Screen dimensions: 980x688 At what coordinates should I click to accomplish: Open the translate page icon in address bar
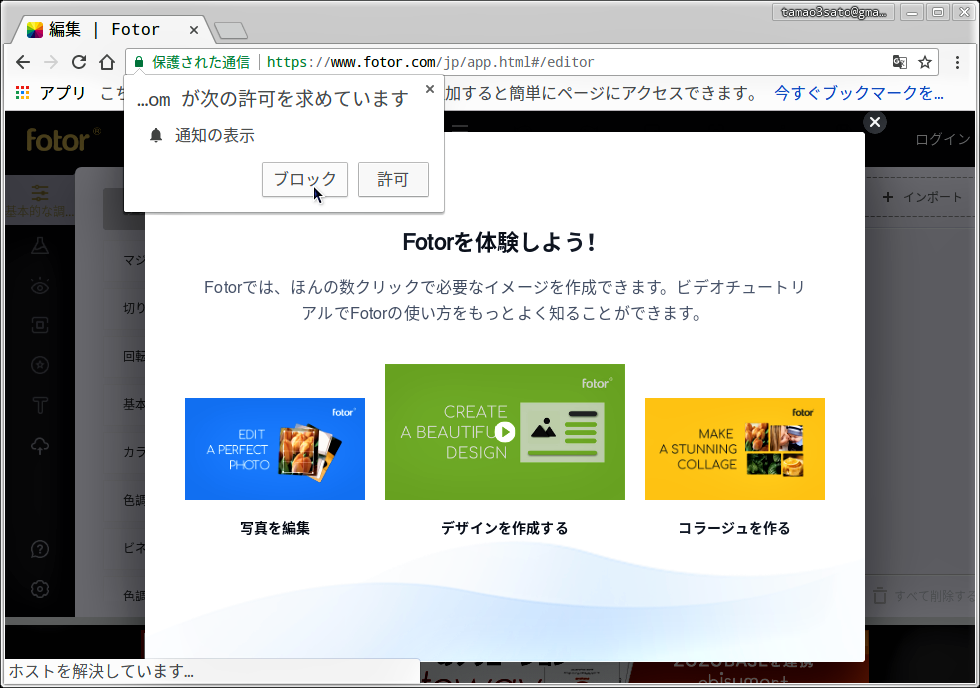[x=899, y=62]
